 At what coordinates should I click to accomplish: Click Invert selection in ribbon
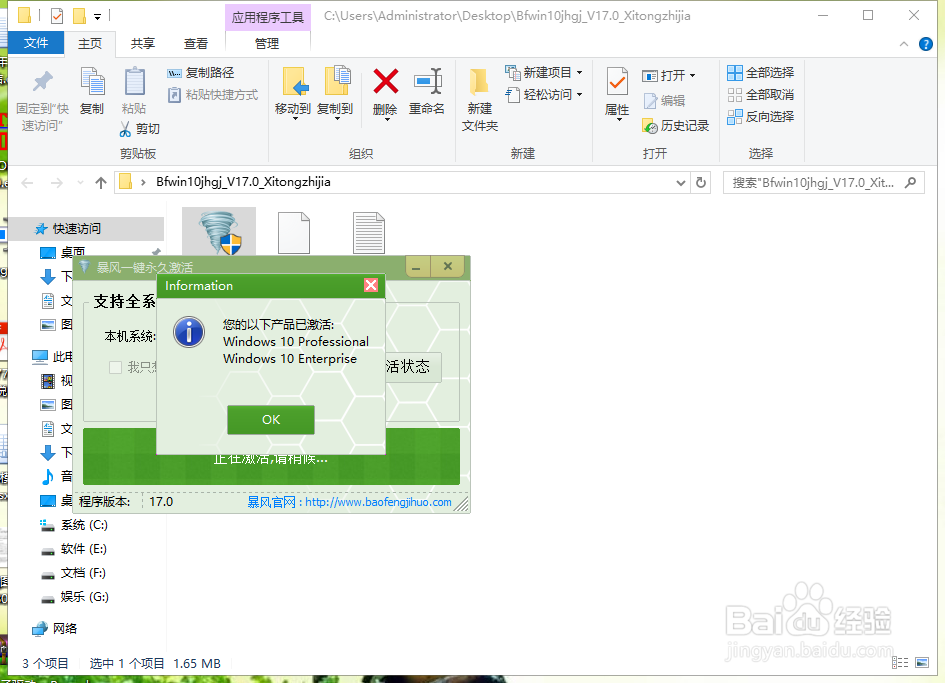coord(761,116)
